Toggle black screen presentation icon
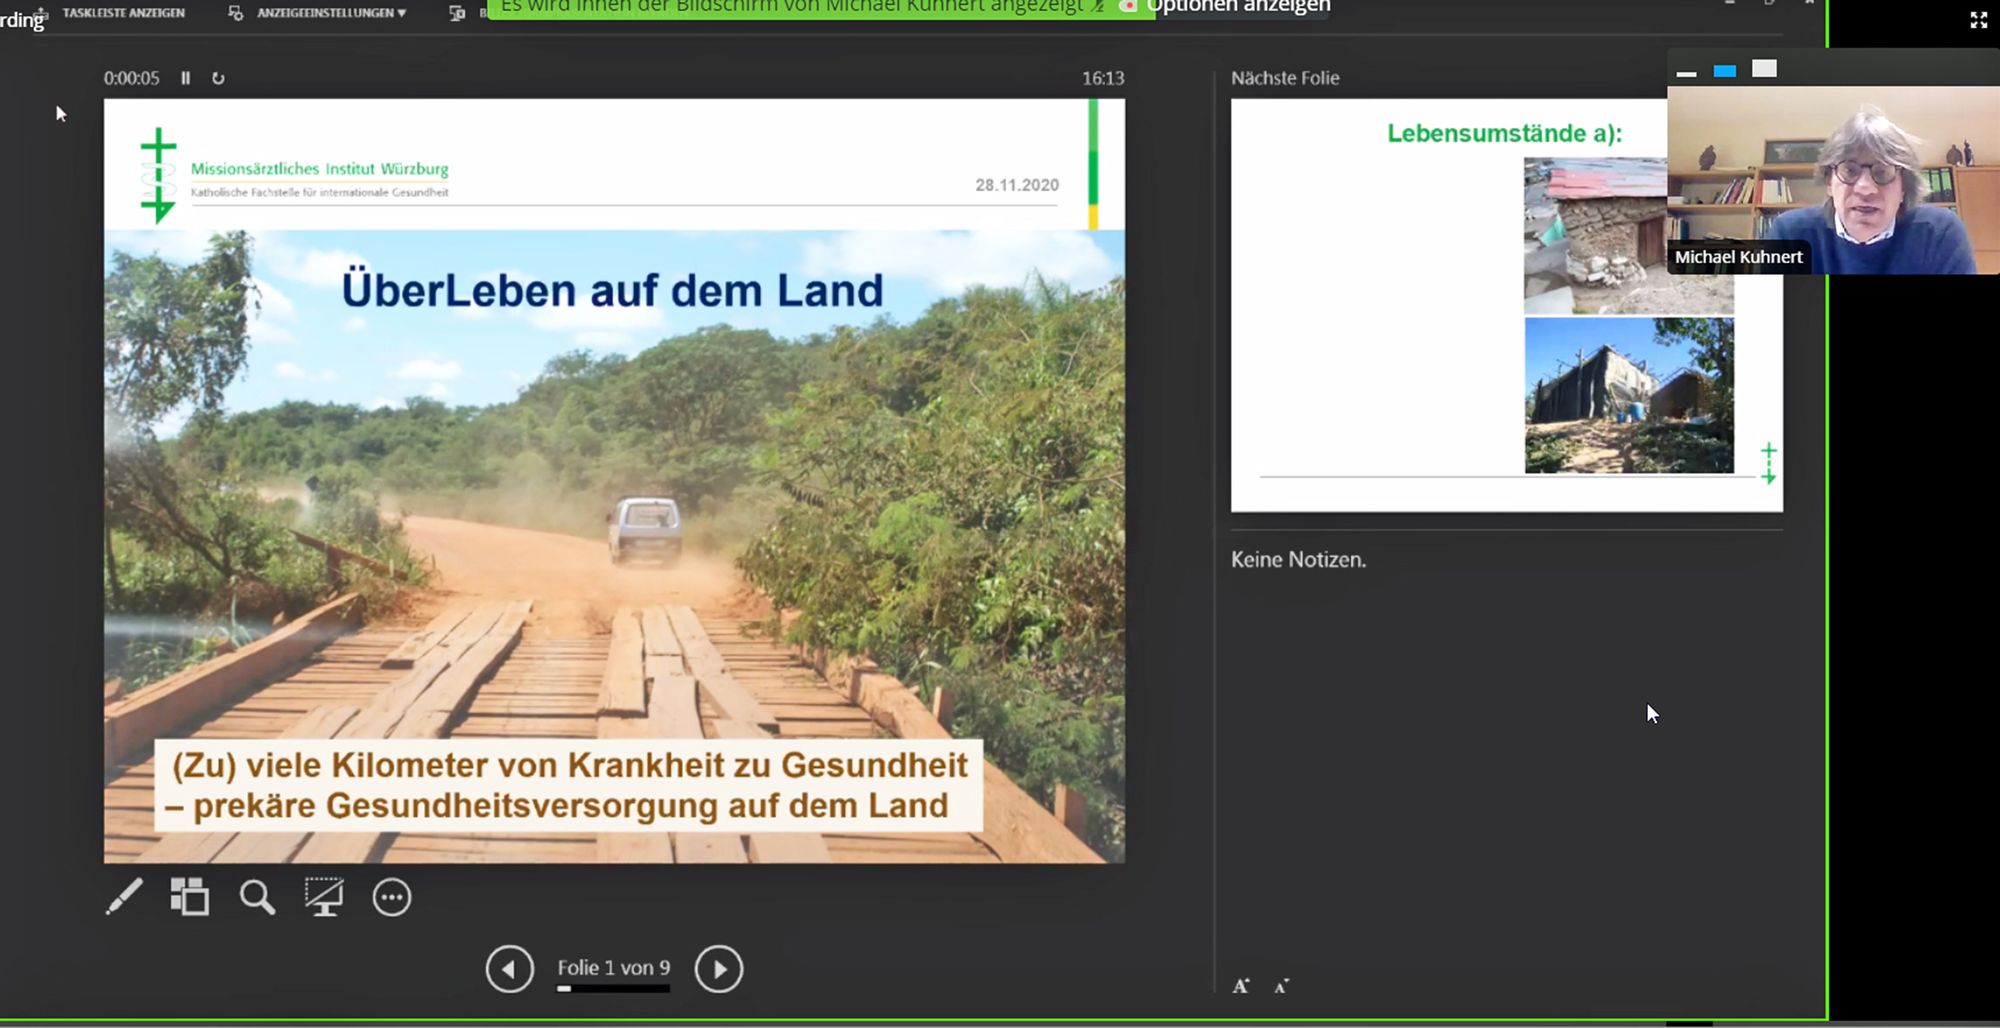Viewport: 2000px width, 1028px height. point(324,897)
